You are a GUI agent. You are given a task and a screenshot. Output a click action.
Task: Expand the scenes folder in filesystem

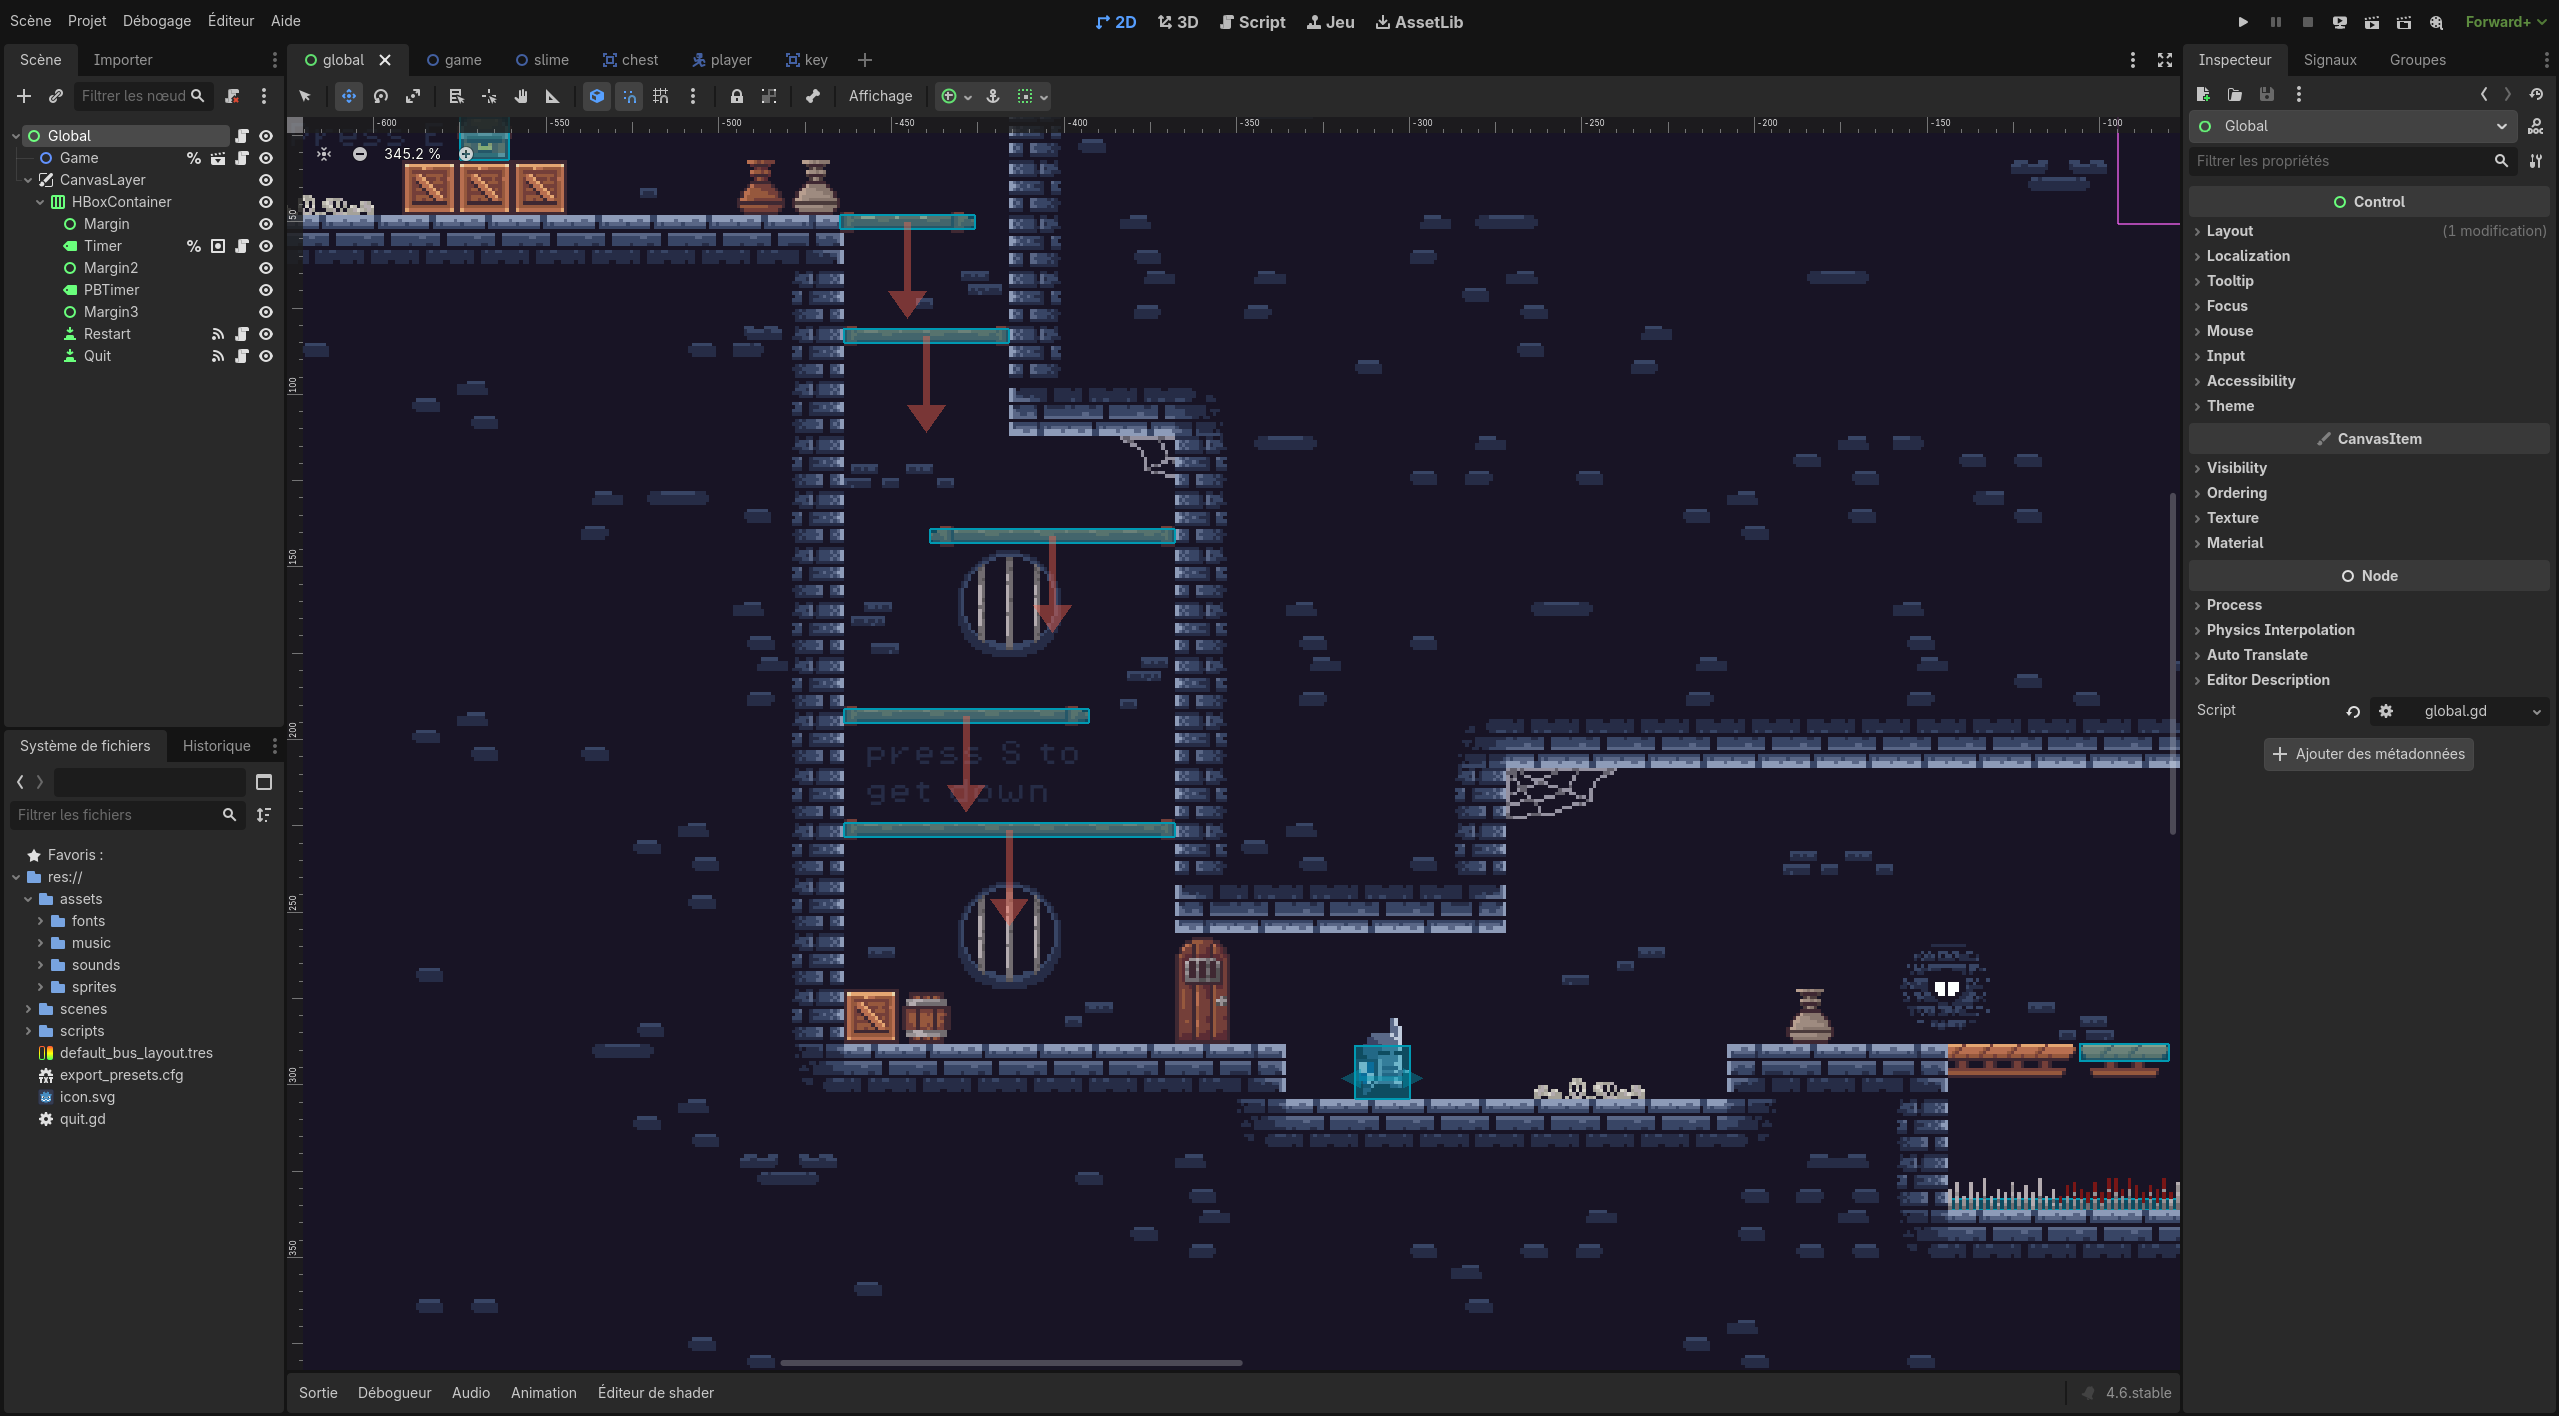pyautogui.click(x=28, y=1009)
